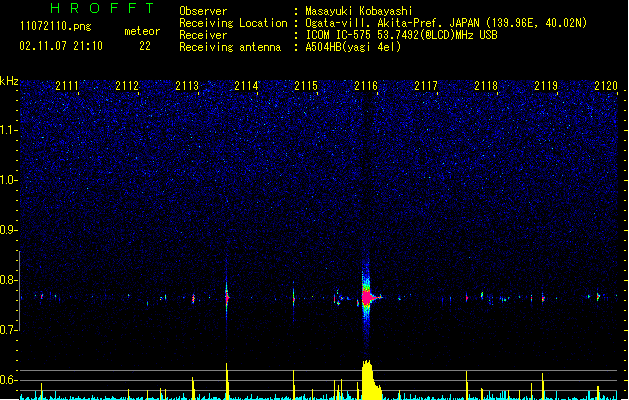Click the 0.6 kHz axis label

pos(8,380)
